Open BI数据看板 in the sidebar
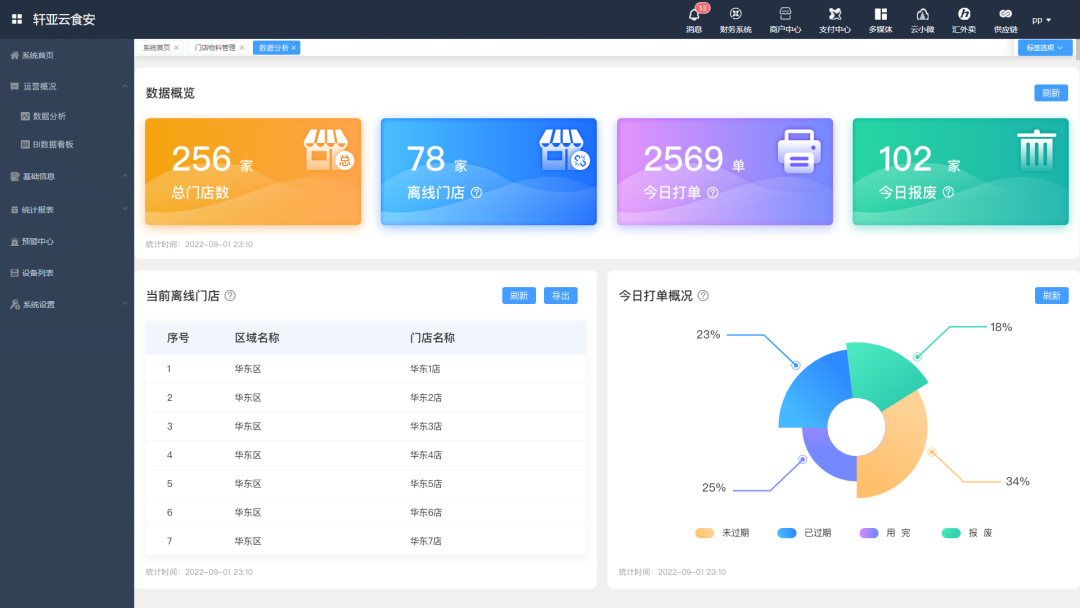1080x608 pixels. pyautogui.click(x=53, y=145)
